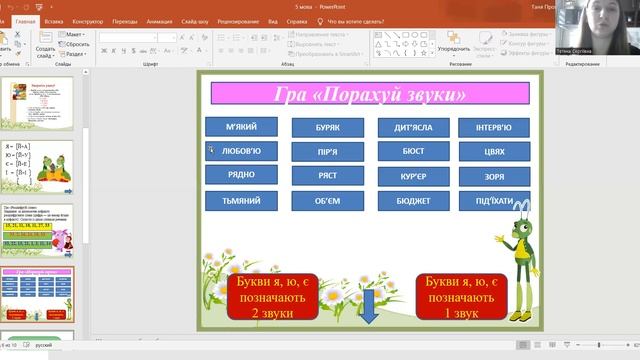Screen dimensions: 640x360
Task: Open the Раздел section dropdown
Action: coord(73,54)
